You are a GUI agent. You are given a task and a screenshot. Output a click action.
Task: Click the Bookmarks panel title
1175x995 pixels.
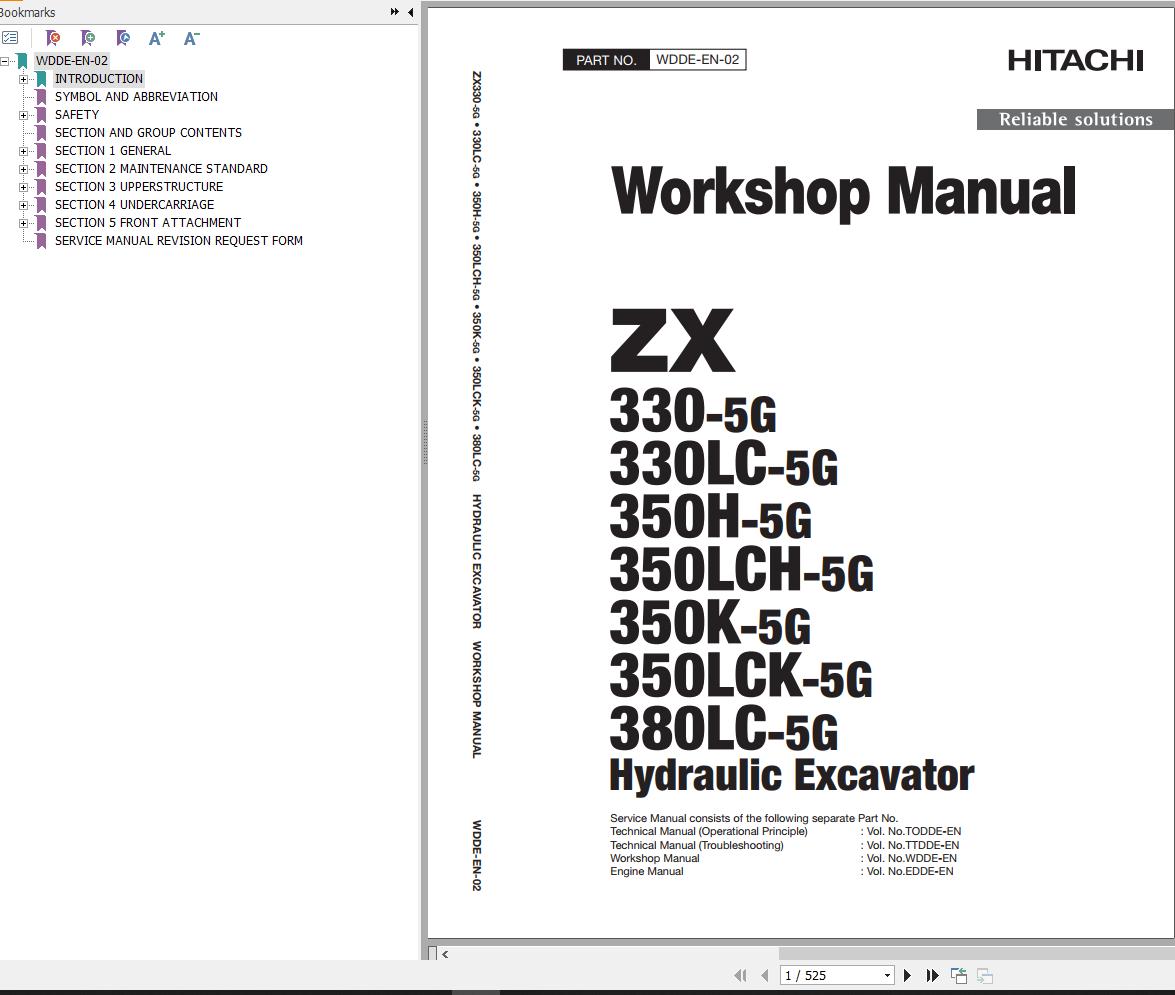pos(27,12)
